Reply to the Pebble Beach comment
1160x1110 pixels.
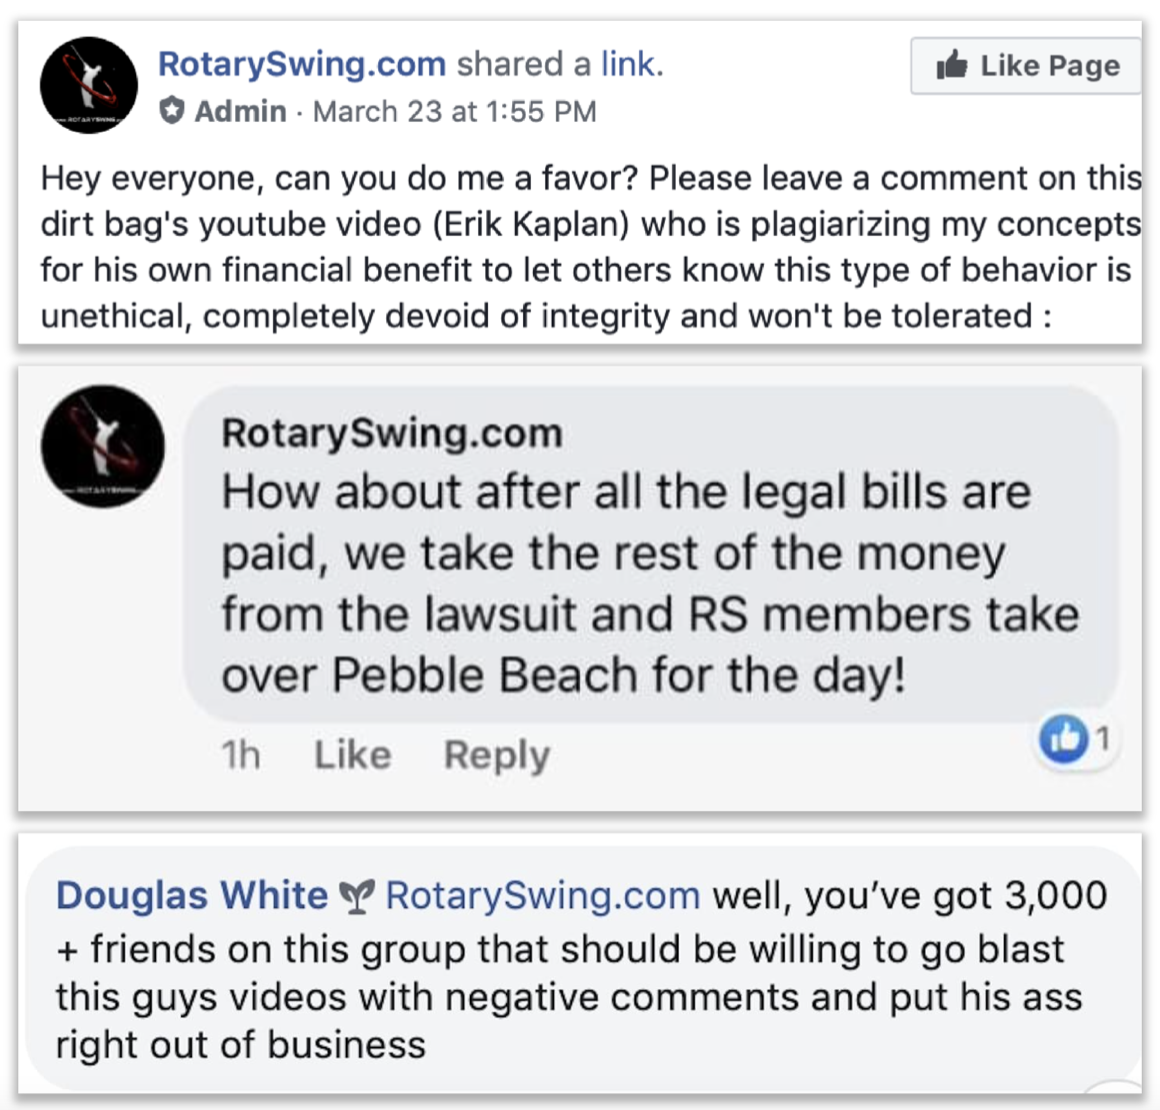pyautogui.click(x=496, y=756)
